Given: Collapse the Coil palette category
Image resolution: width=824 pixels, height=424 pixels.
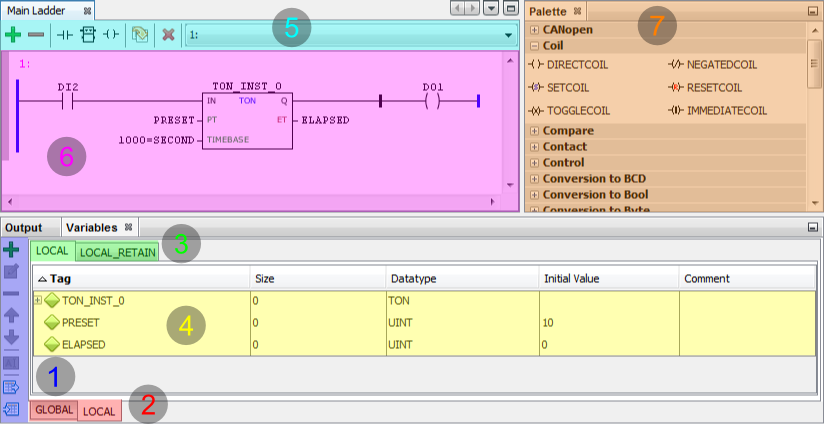Looking at the screenshot, I should click(535, 46).
